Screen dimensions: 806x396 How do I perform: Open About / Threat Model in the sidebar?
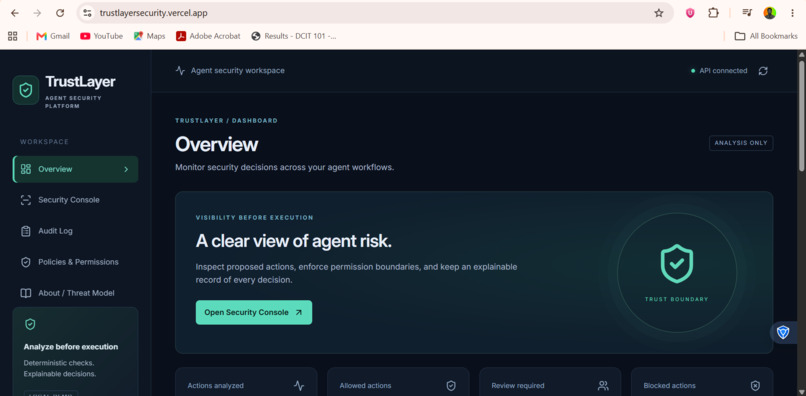point(75,293)
